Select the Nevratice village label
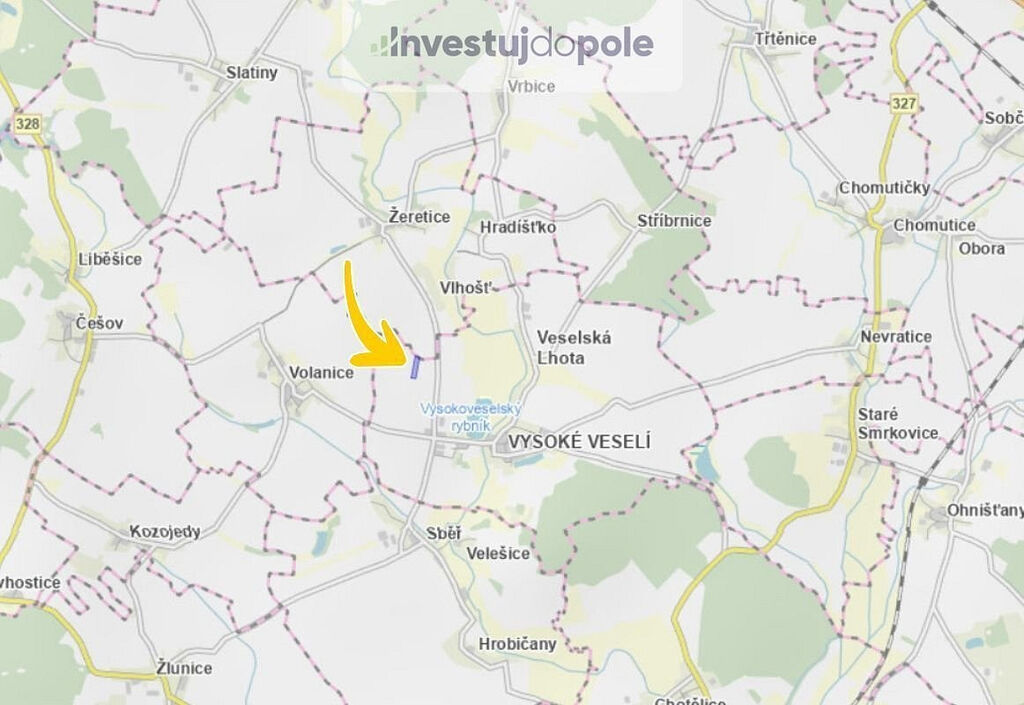 (x=896, y=337)
